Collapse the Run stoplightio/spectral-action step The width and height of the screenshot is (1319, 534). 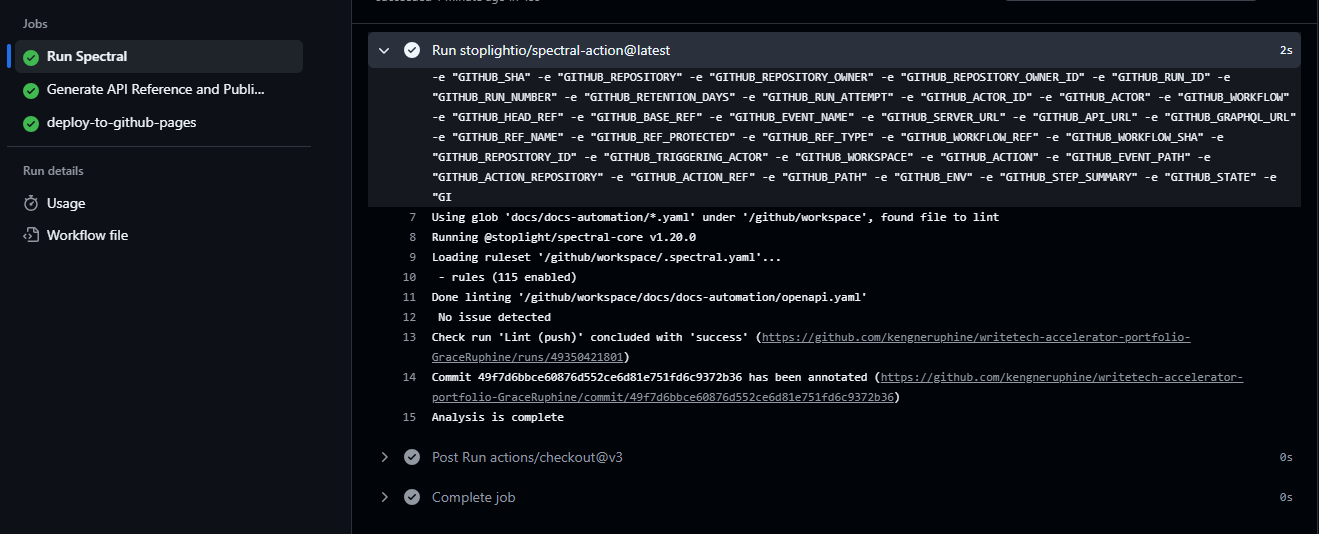click(x=385, y=50)
